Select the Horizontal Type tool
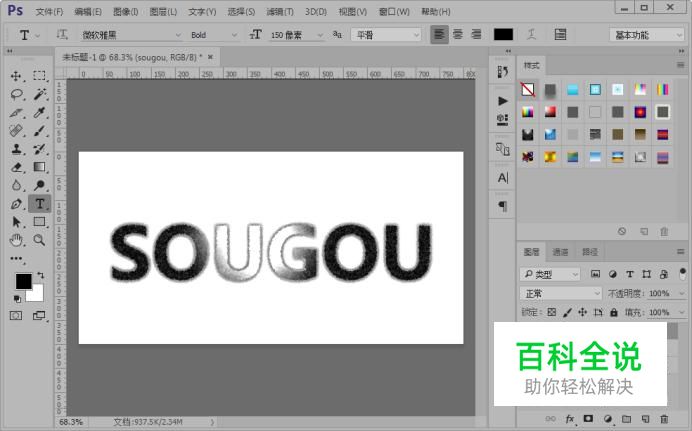692x431 pixels. tap(40, 204)
